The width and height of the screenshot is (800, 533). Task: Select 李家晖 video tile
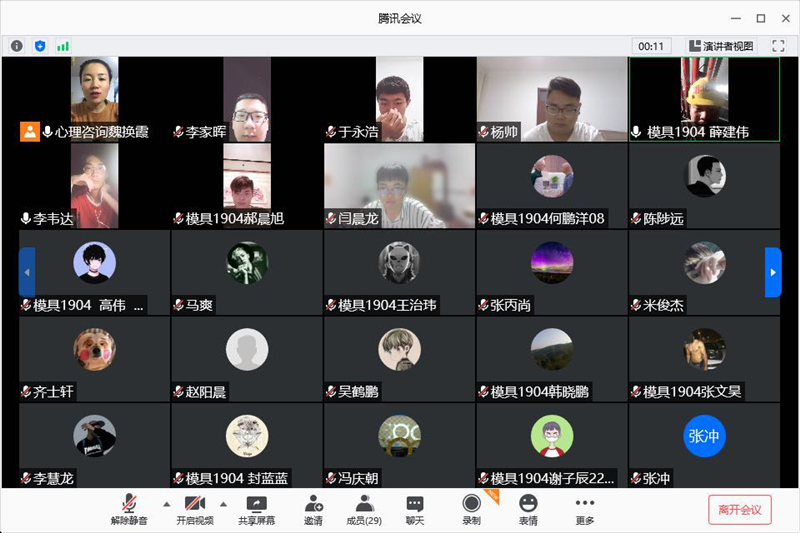[x=247, y=99]
